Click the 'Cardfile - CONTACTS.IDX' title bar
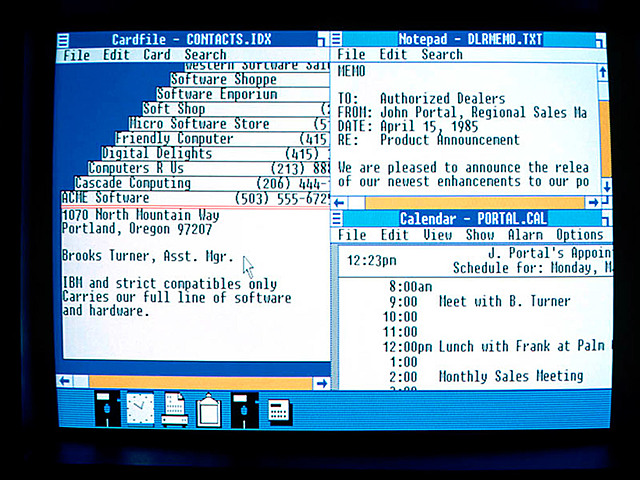This screenshot has width=640, height=480. 192,40
